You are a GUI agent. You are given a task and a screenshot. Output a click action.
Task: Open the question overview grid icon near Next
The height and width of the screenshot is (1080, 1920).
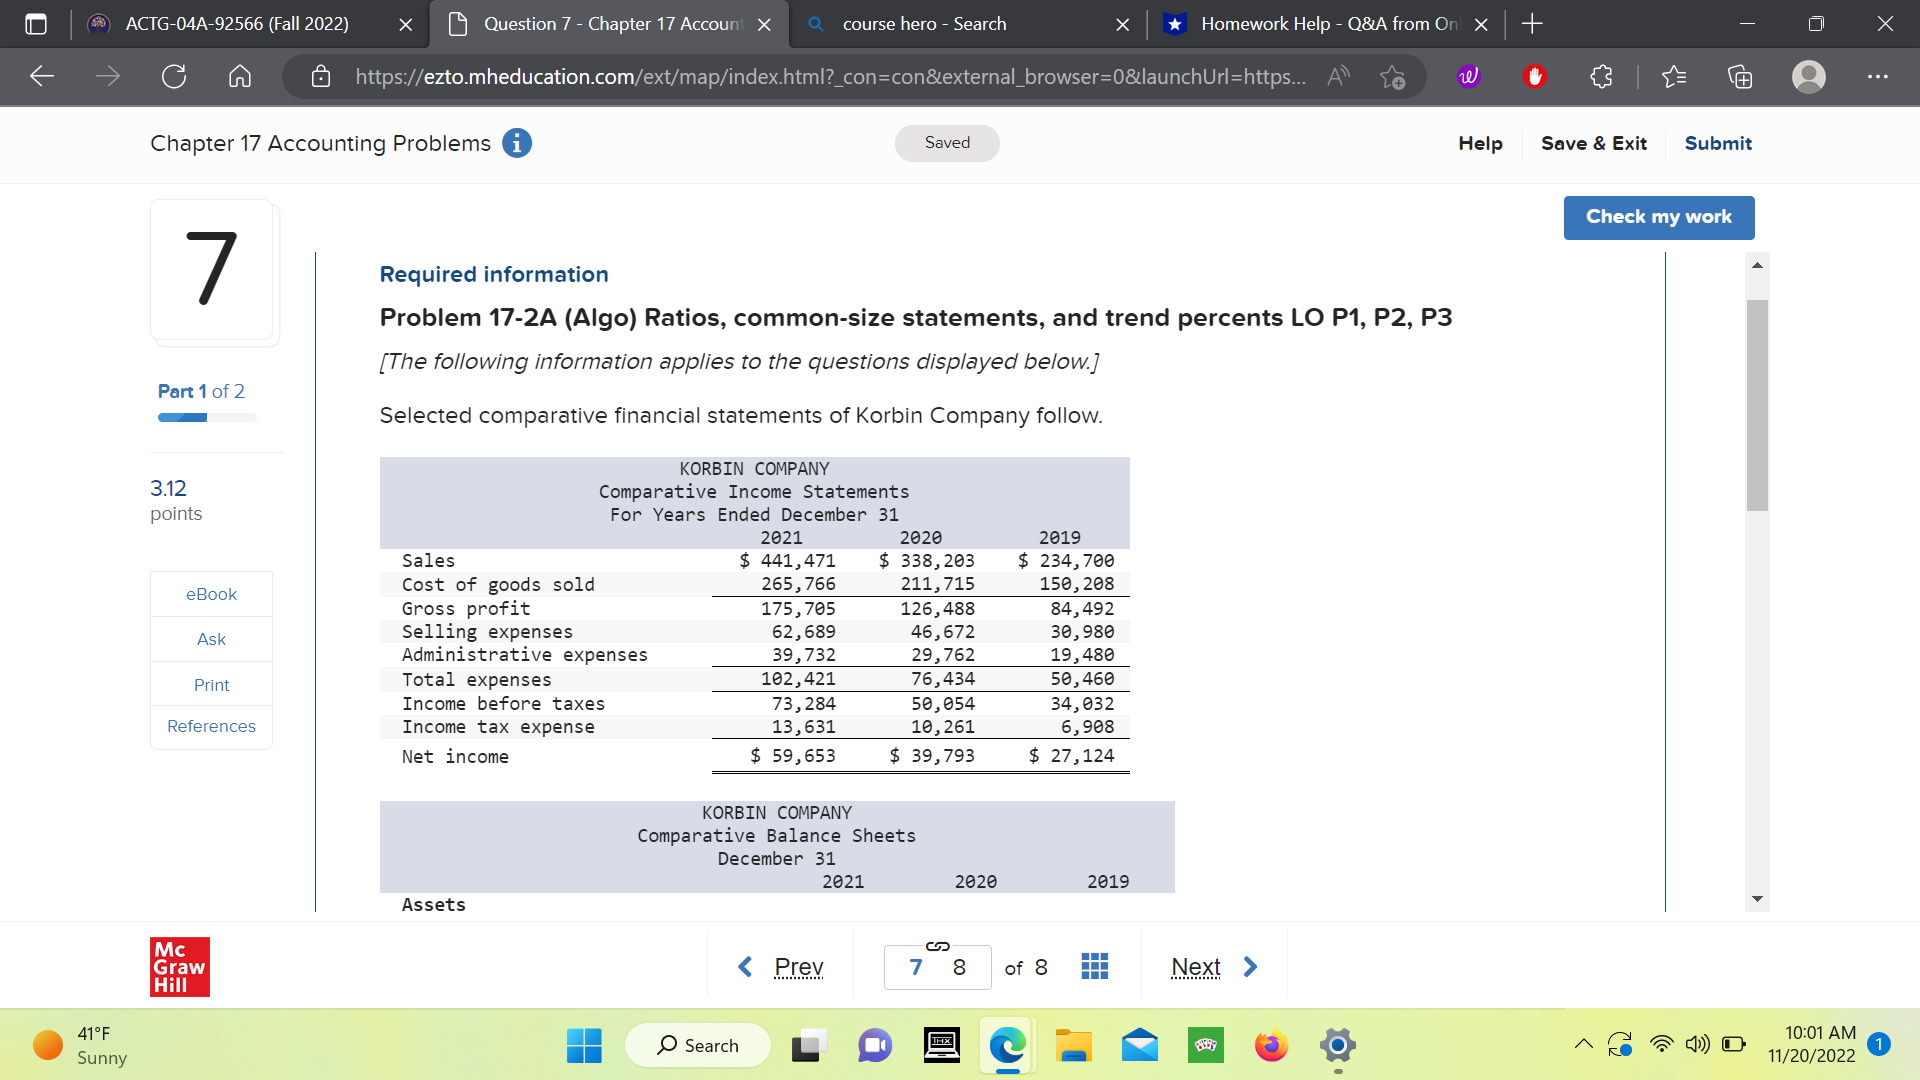pyautogui.click(x=1094, y=966)
